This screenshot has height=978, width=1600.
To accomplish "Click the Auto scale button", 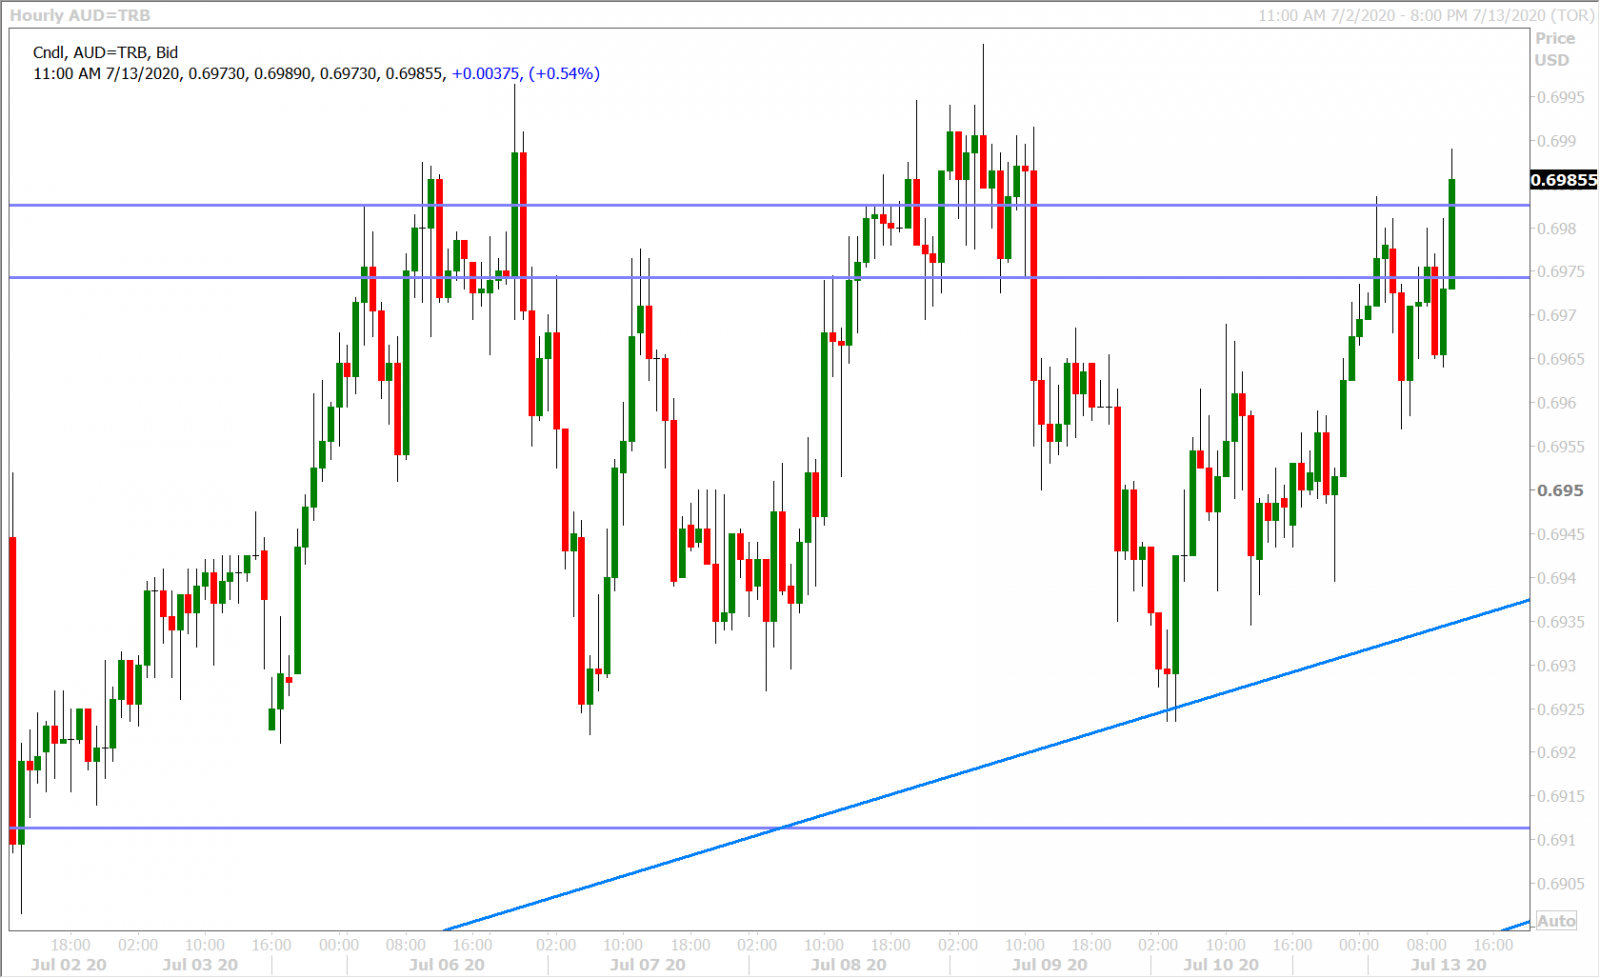I will click(1556, 921).
